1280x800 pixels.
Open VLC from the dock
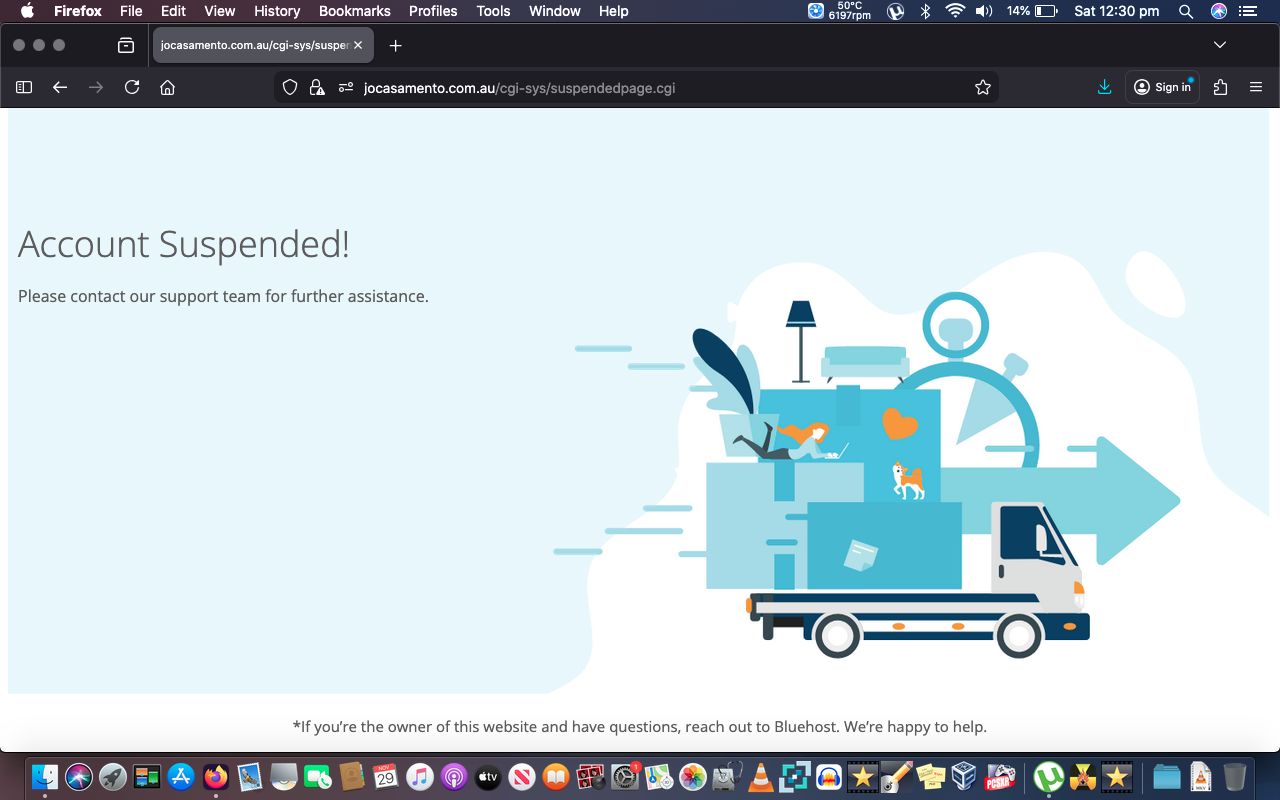pyautogui.click(x=761, y=777)
